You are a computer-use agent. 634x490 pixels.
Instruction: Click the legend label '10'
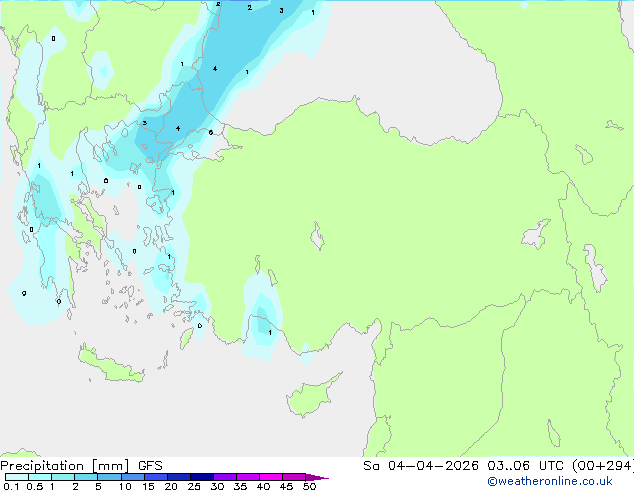[125, 486]
